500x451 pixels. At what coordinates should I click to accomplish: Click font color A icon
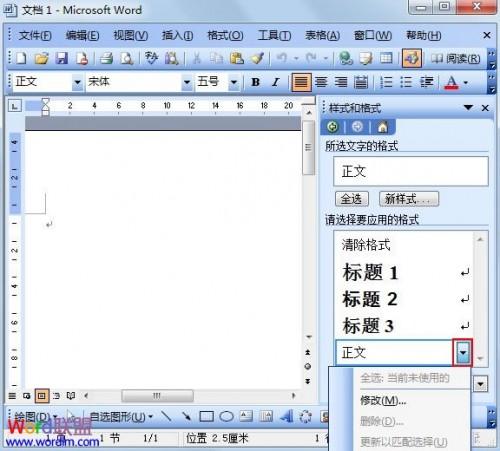coord(451,82)
